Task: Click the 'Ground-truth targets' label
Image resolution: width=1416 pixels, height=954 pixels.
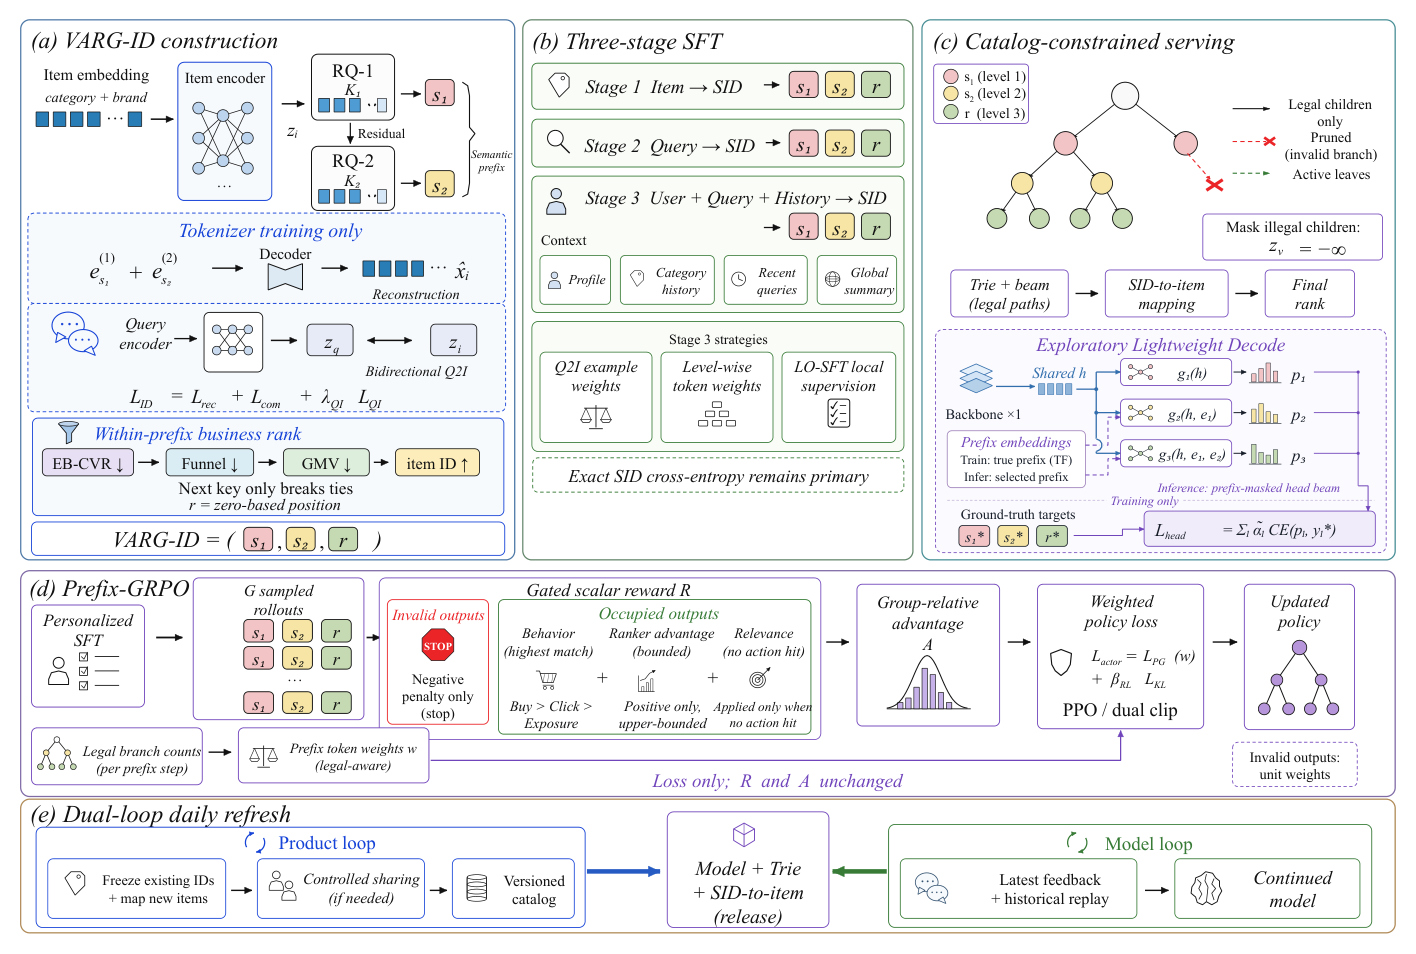Action: pyautogui.click(x=1018, y=514)
